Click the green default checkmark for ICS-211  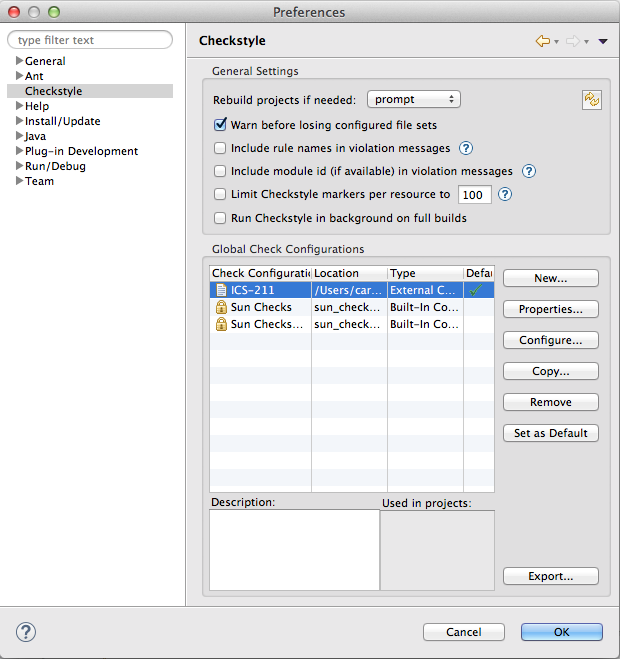(x=478, y=291)
